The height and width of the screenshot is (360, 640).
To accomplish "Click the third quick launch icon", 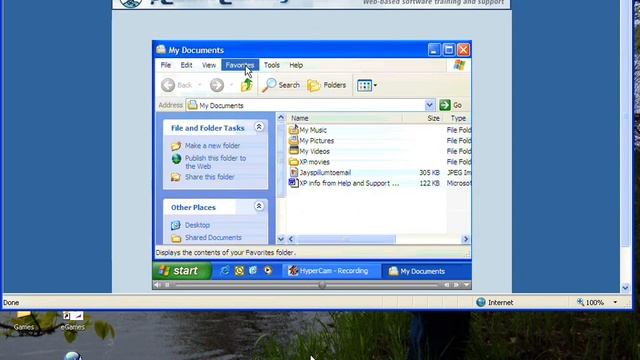I will 253,271.
